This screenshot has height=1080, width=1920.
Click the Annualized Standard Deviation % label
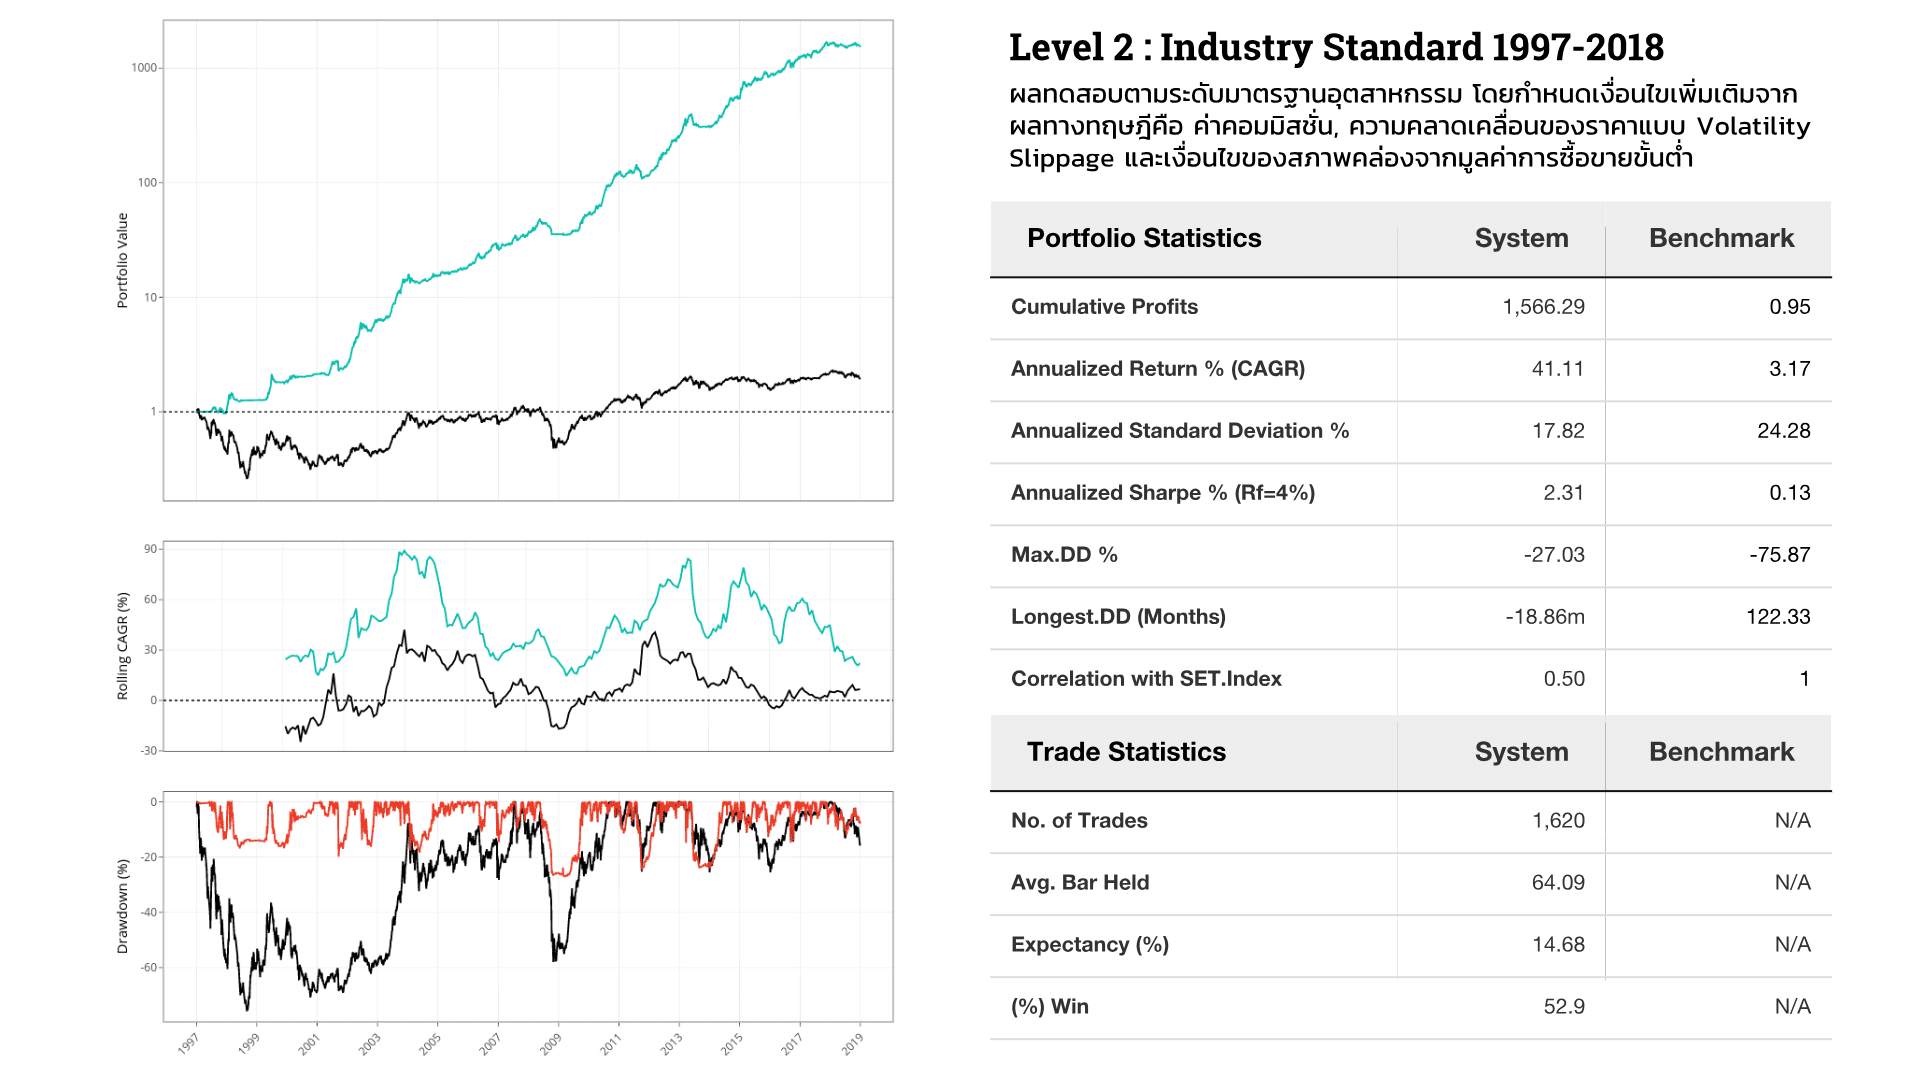[1179, 431]
